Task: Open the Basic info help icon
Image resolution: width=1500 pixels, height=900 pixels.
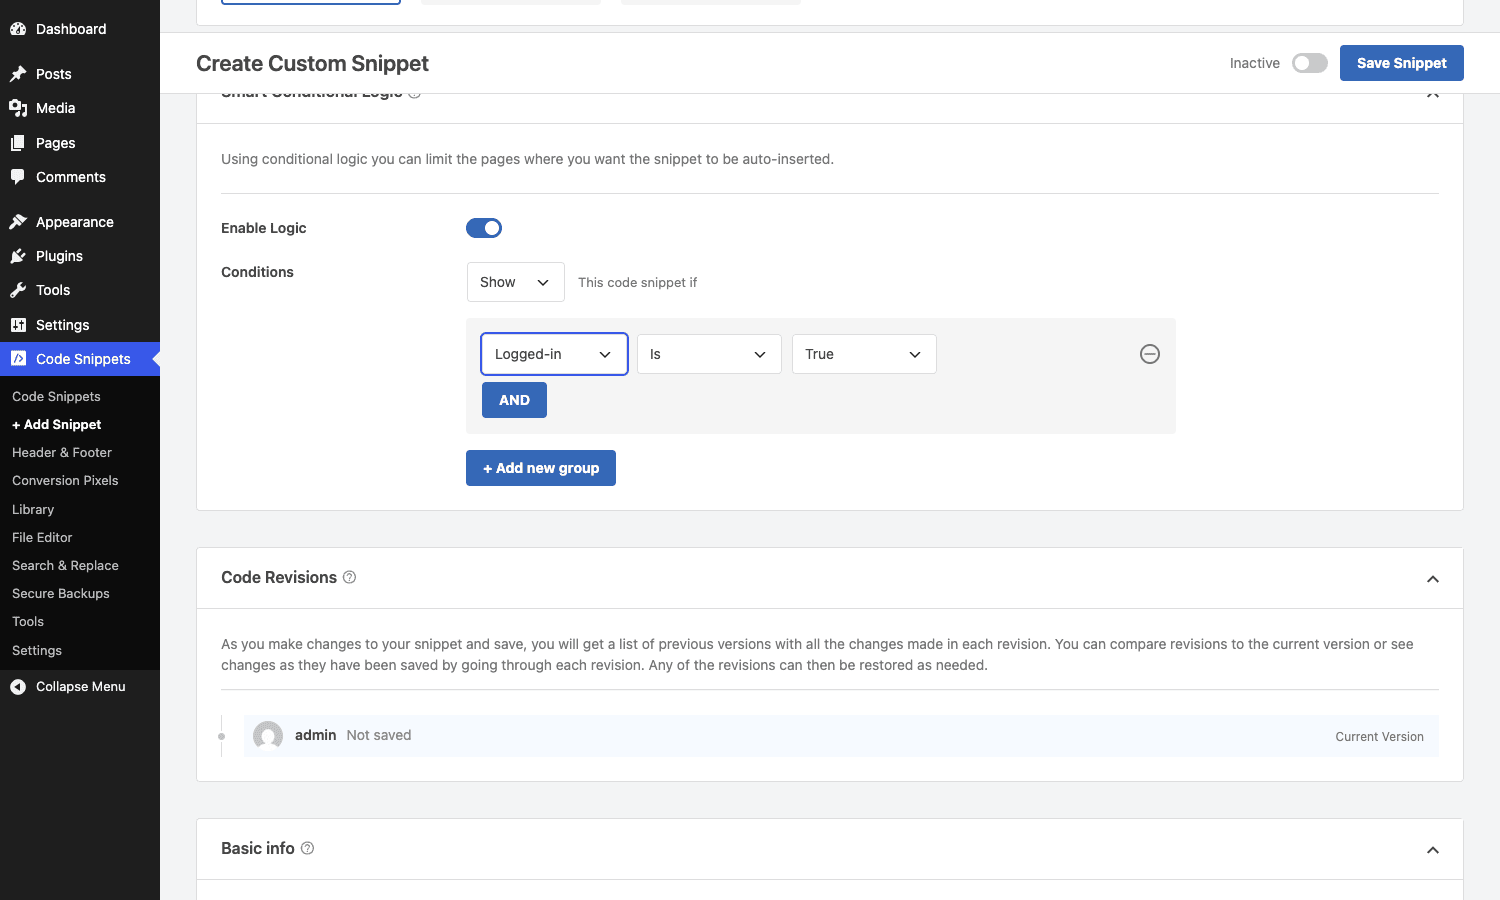Action: click(x=307, y=848)
